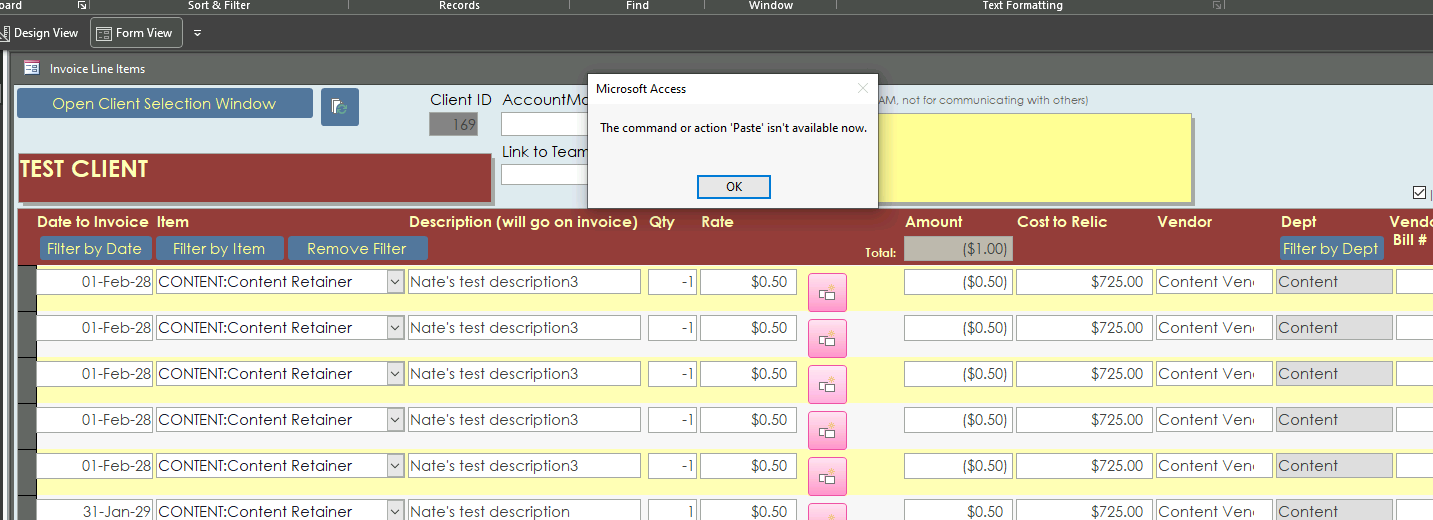Click the second row's Description field
Screen dimensions: 1433x520
[x=524, y=328]
